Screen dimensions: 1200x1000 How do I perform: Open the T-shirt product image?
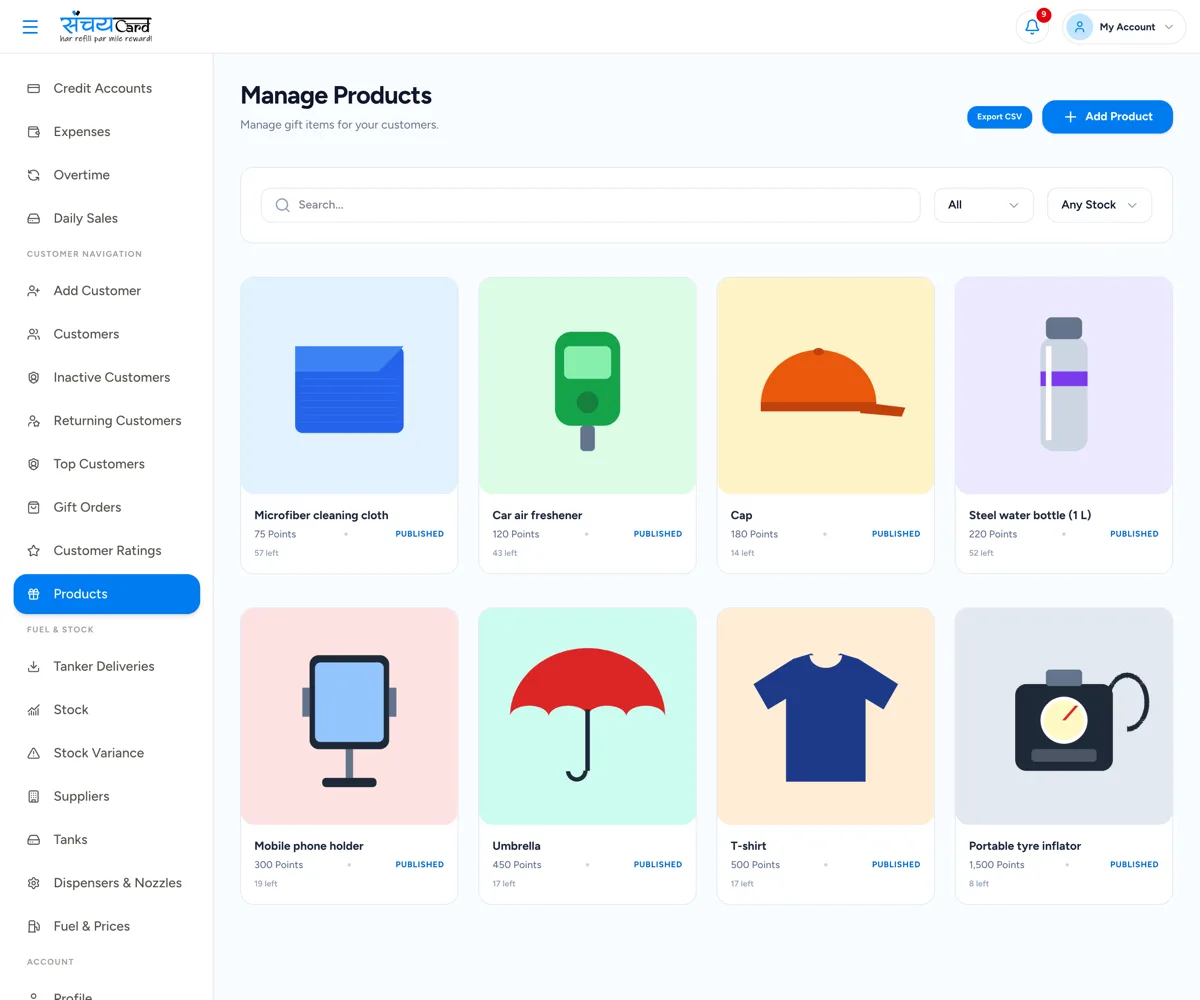click(x=825, y=716)
